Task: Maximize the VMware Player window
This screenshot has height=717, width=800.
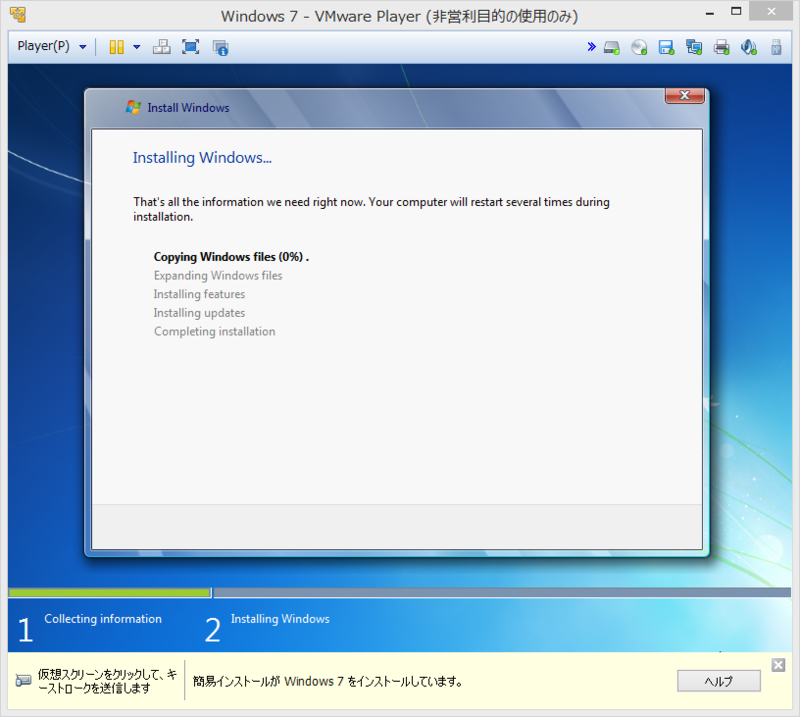Action: pos(736,12)
